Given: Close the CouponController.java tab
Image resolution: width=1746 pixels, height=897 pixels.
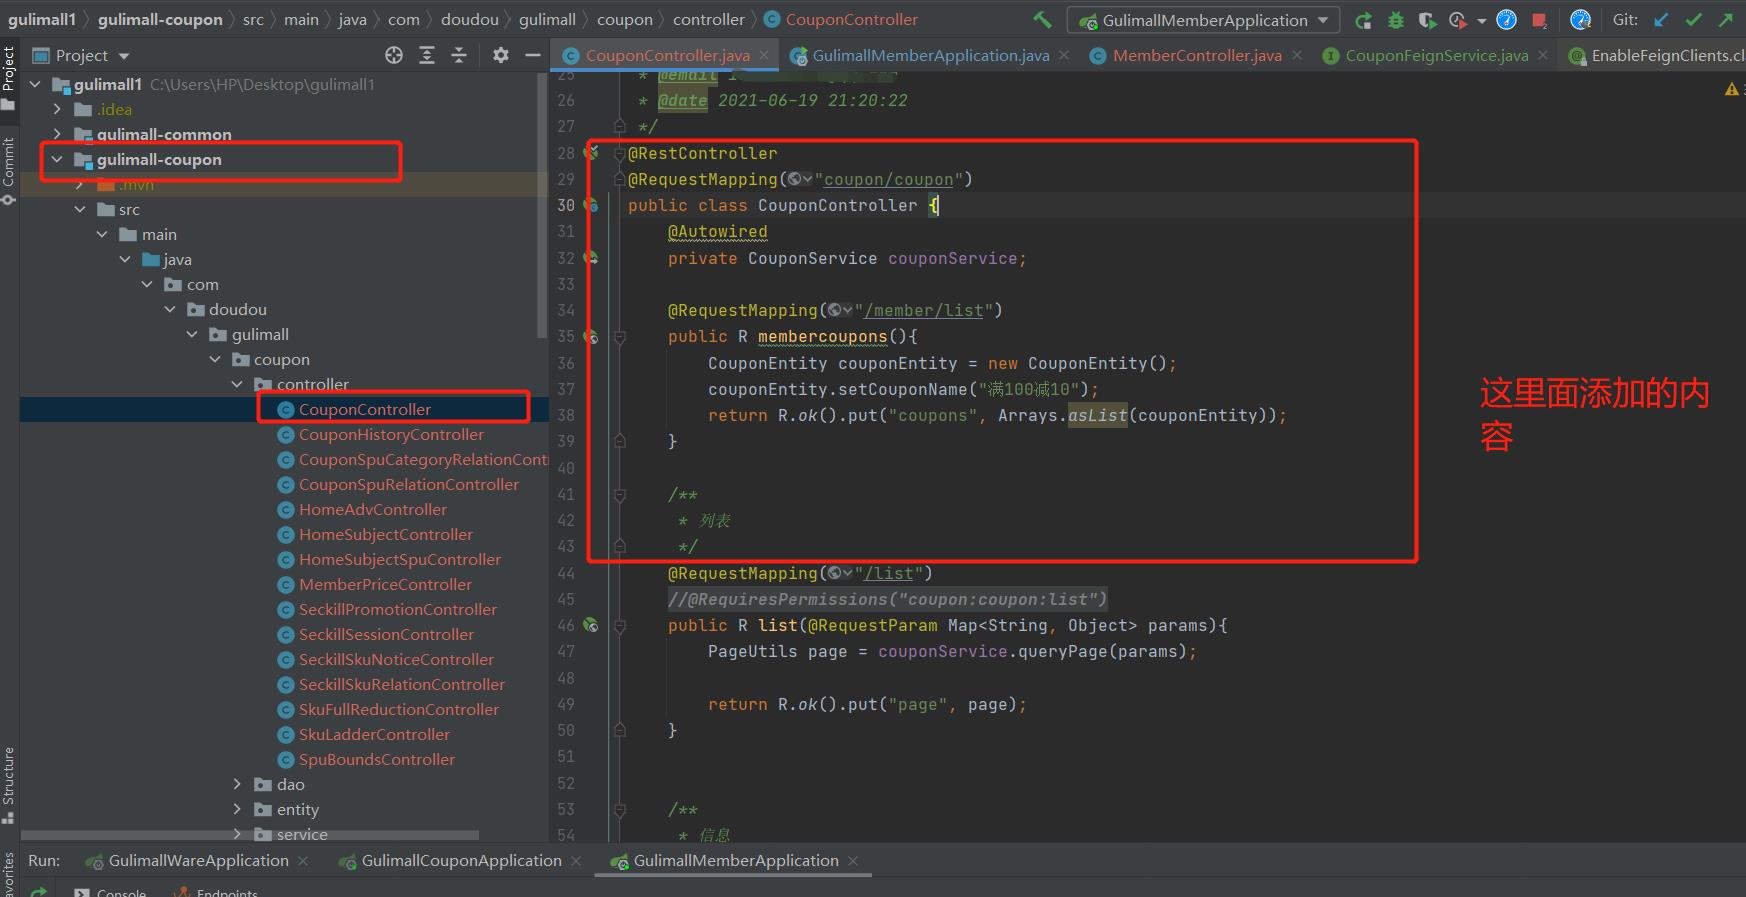Looking at the screenshot, I should click(764, 55).
